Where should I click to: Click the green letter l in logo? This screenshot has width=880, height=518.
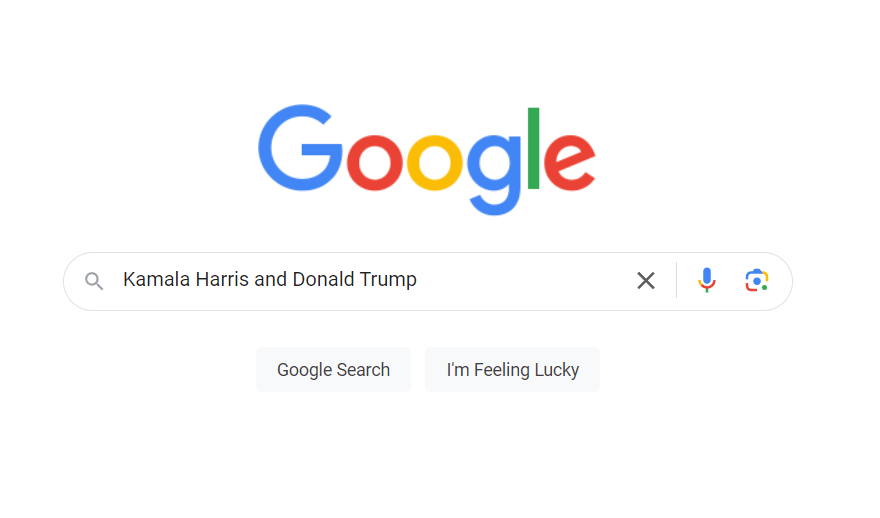pyautogui.click(x=534, y=148)
